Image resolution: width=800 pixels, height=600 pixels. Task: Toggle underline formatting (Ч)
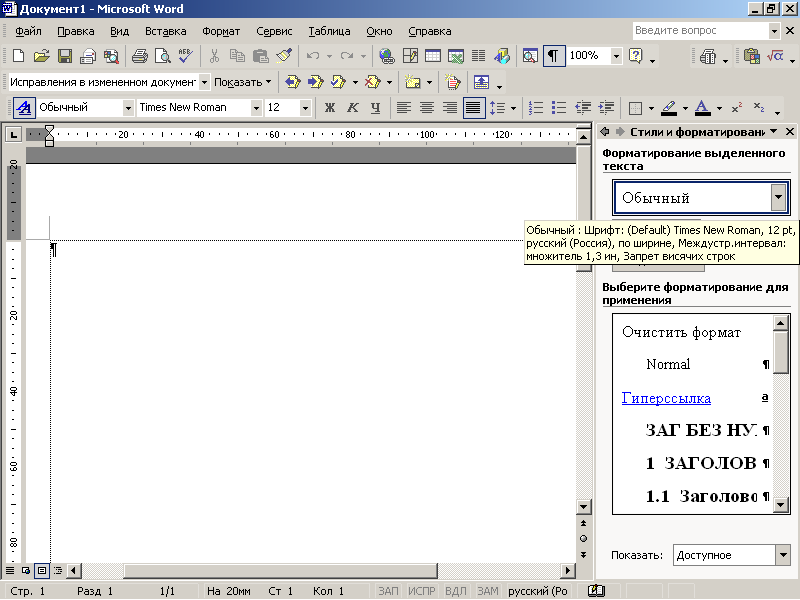tap(376, 108)
